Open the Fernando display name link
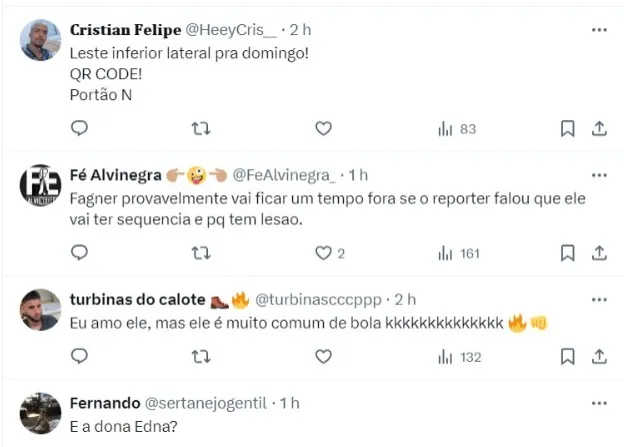Image resolution: width=624 pixels, height=447 pixels. [x=106, y=402]
